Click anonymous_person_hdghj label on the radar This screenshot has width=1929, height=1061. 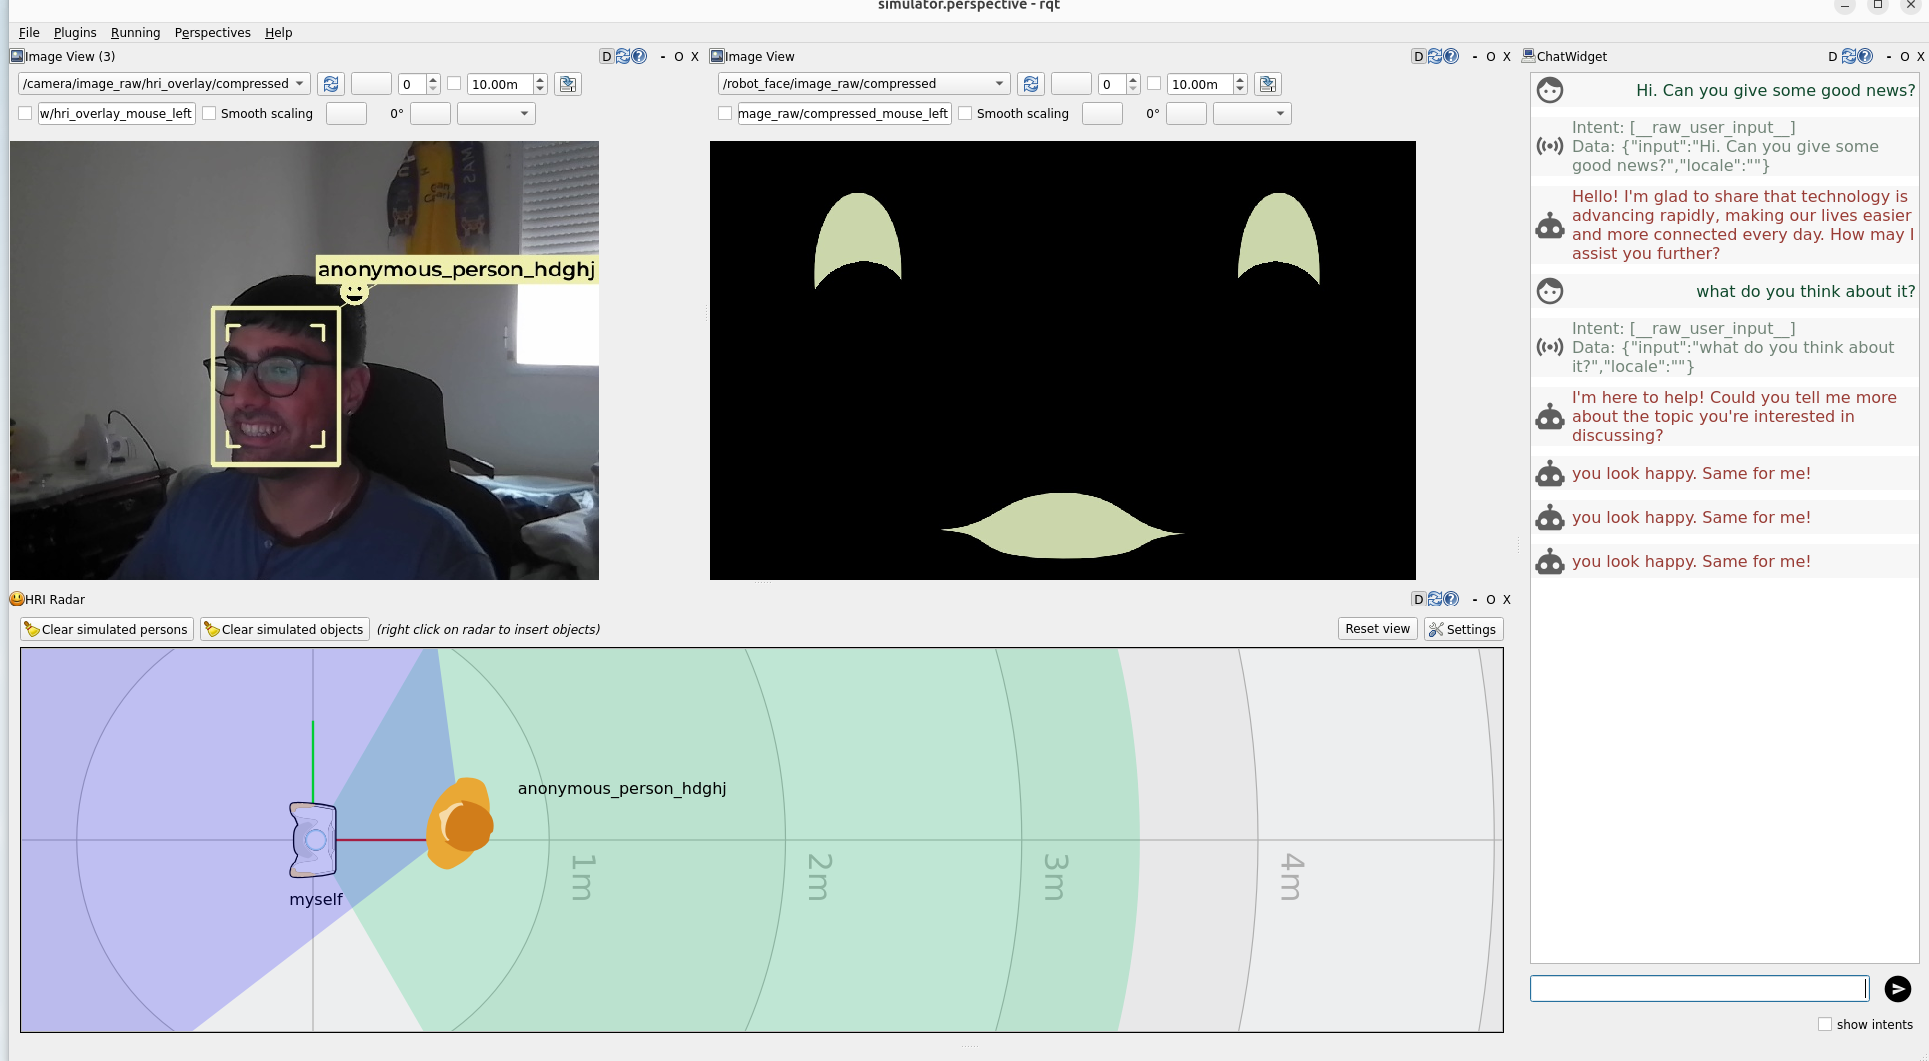622,788
